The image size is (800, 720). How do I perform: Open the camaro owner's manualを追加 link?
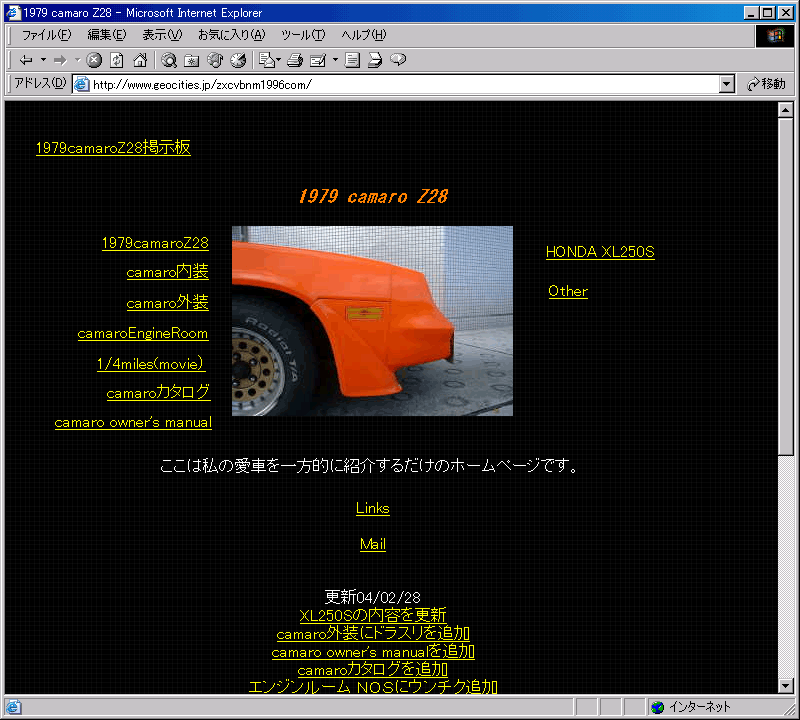coord(373,652)
